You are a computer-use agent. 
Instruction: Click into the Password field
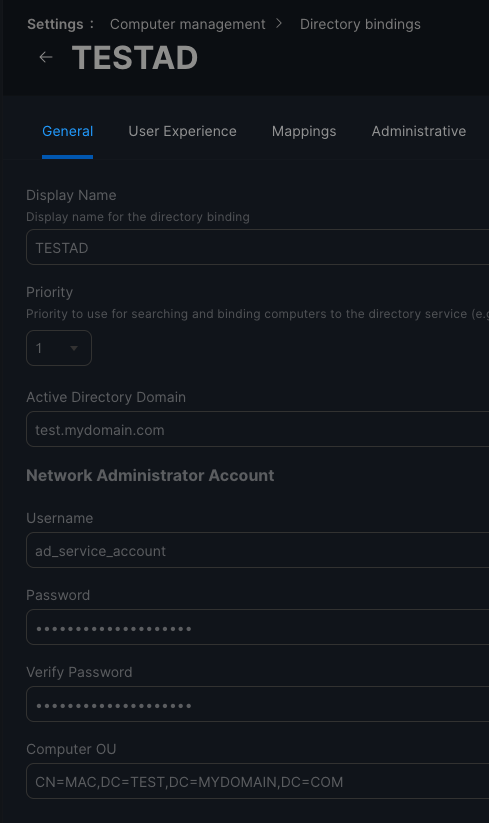pos(258,627)
